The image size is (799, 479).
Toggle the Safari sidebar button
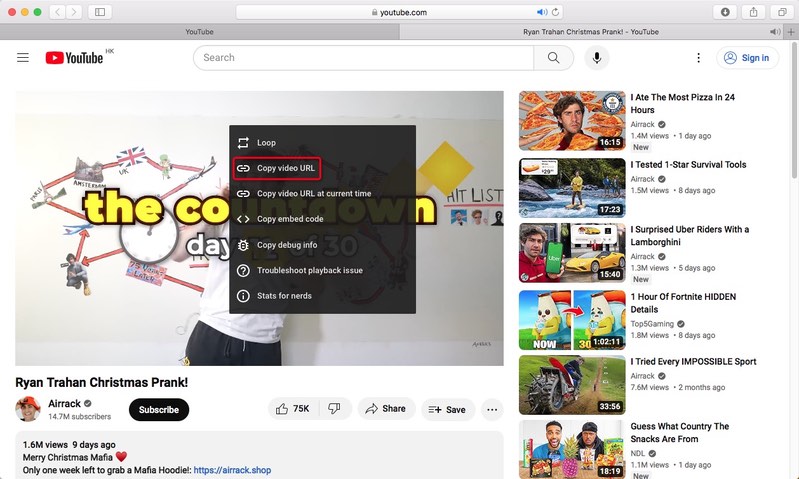(x=100, y=12)
